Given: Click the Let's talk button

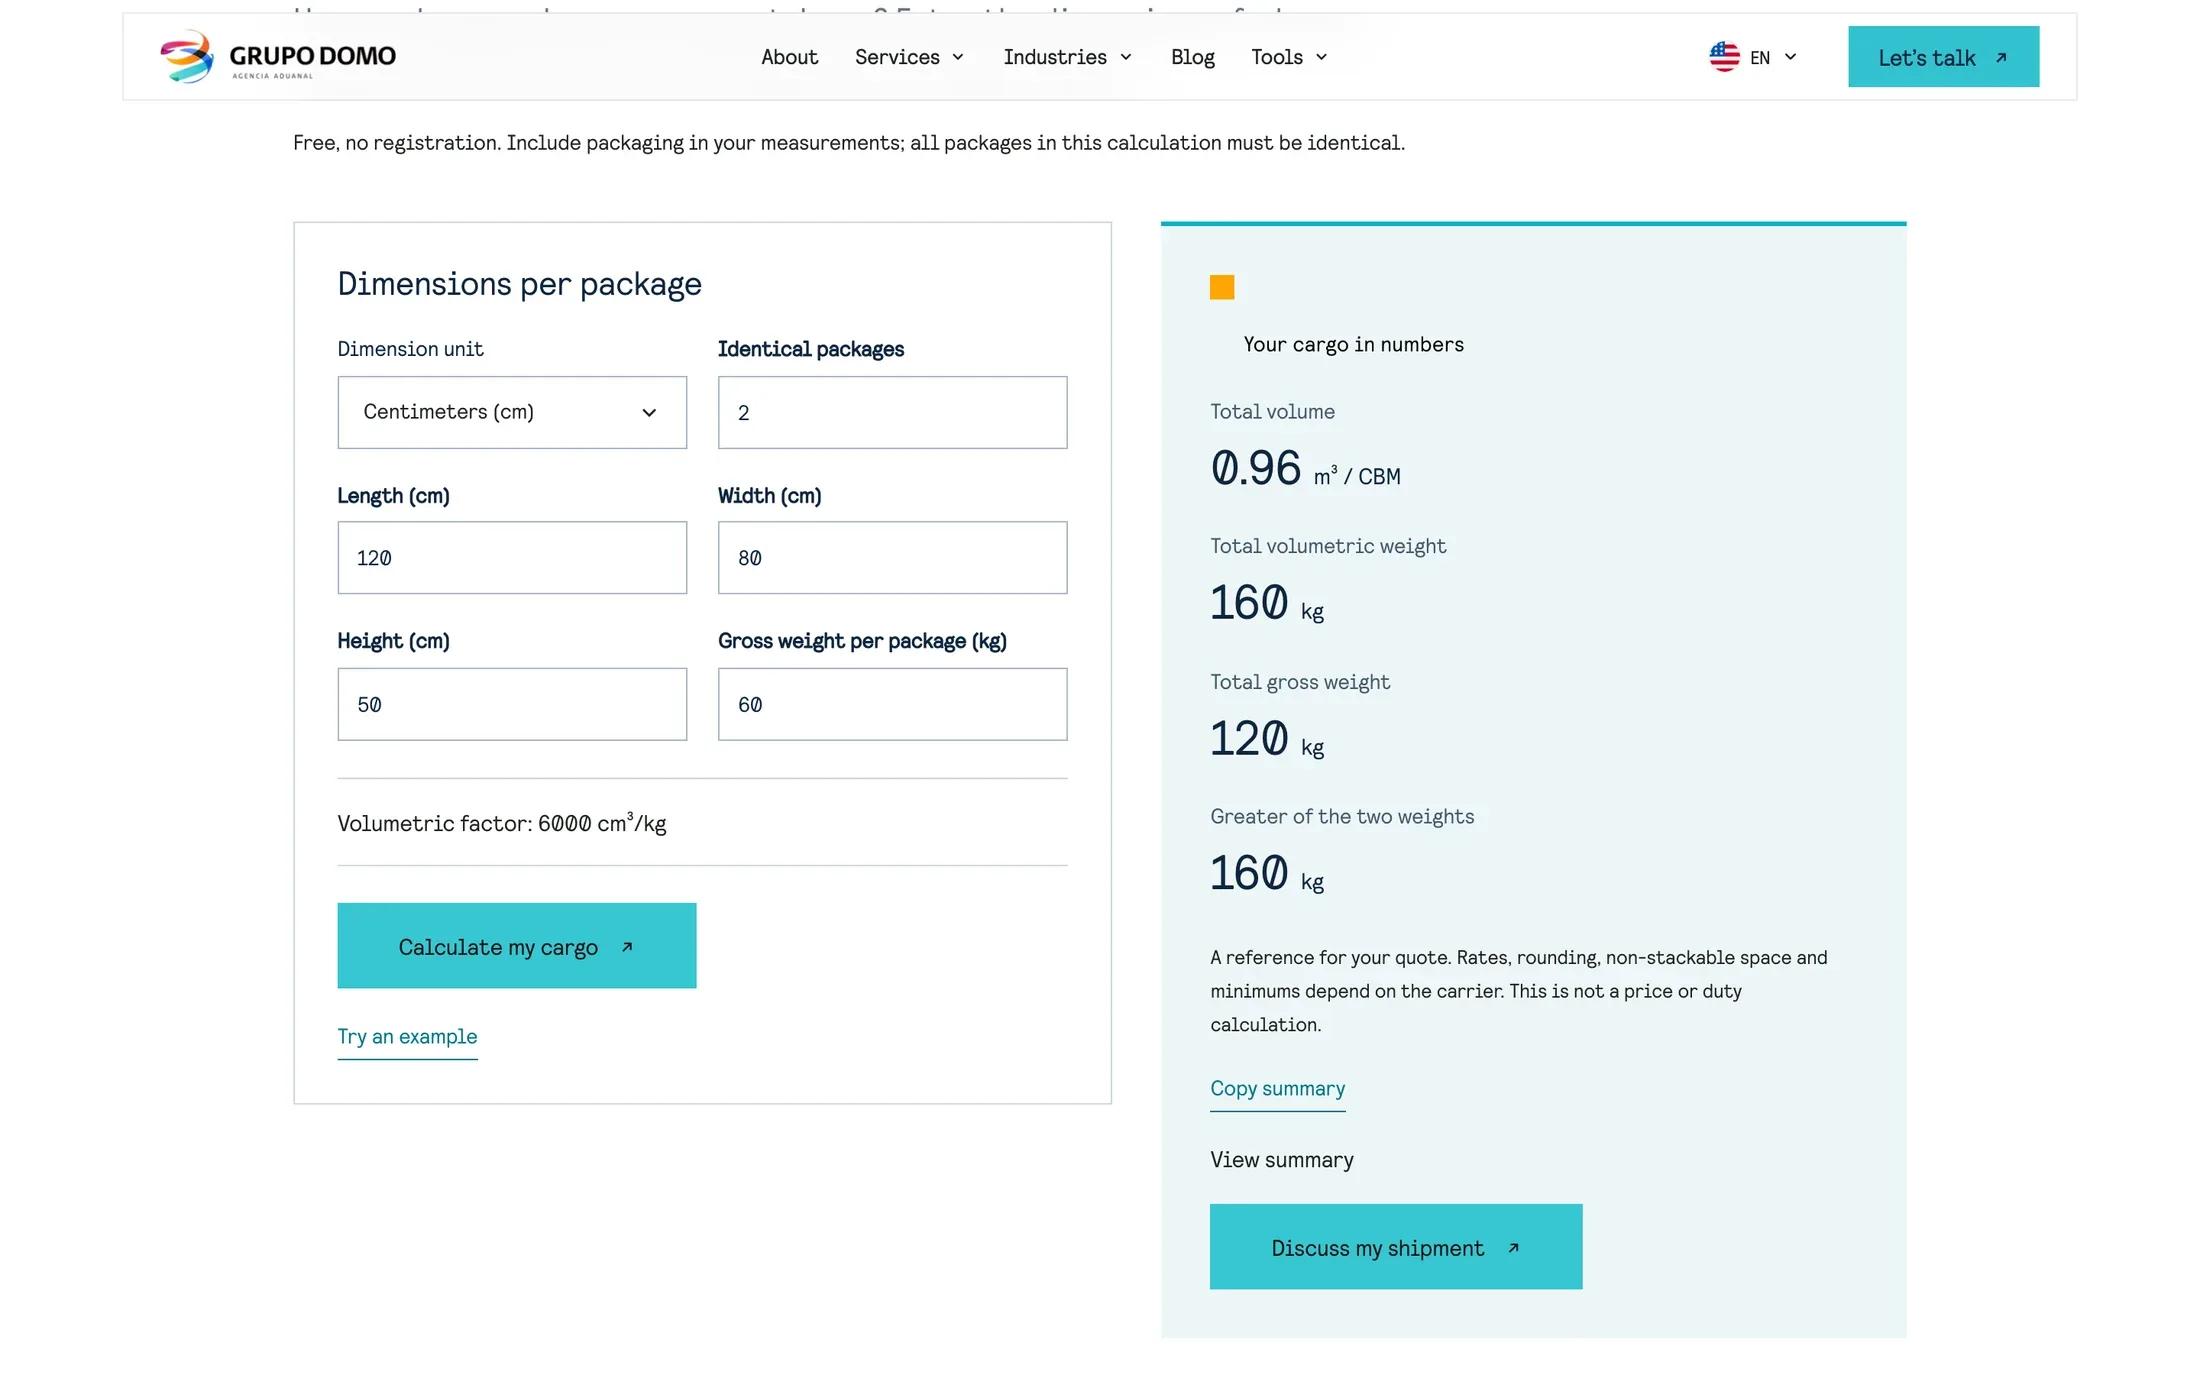Looking at the screenshot, I should [1943, 57].
